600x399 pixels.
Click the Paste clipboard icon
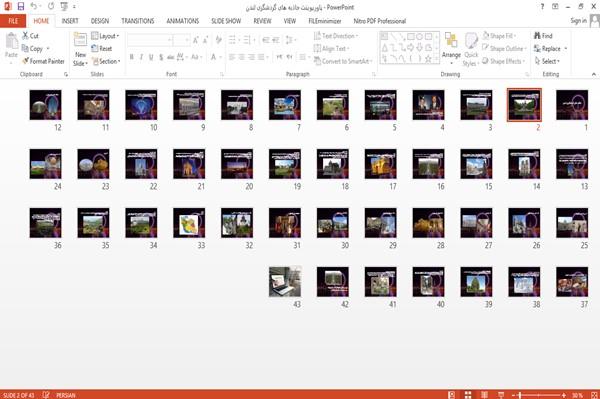(x=11, y=41)
